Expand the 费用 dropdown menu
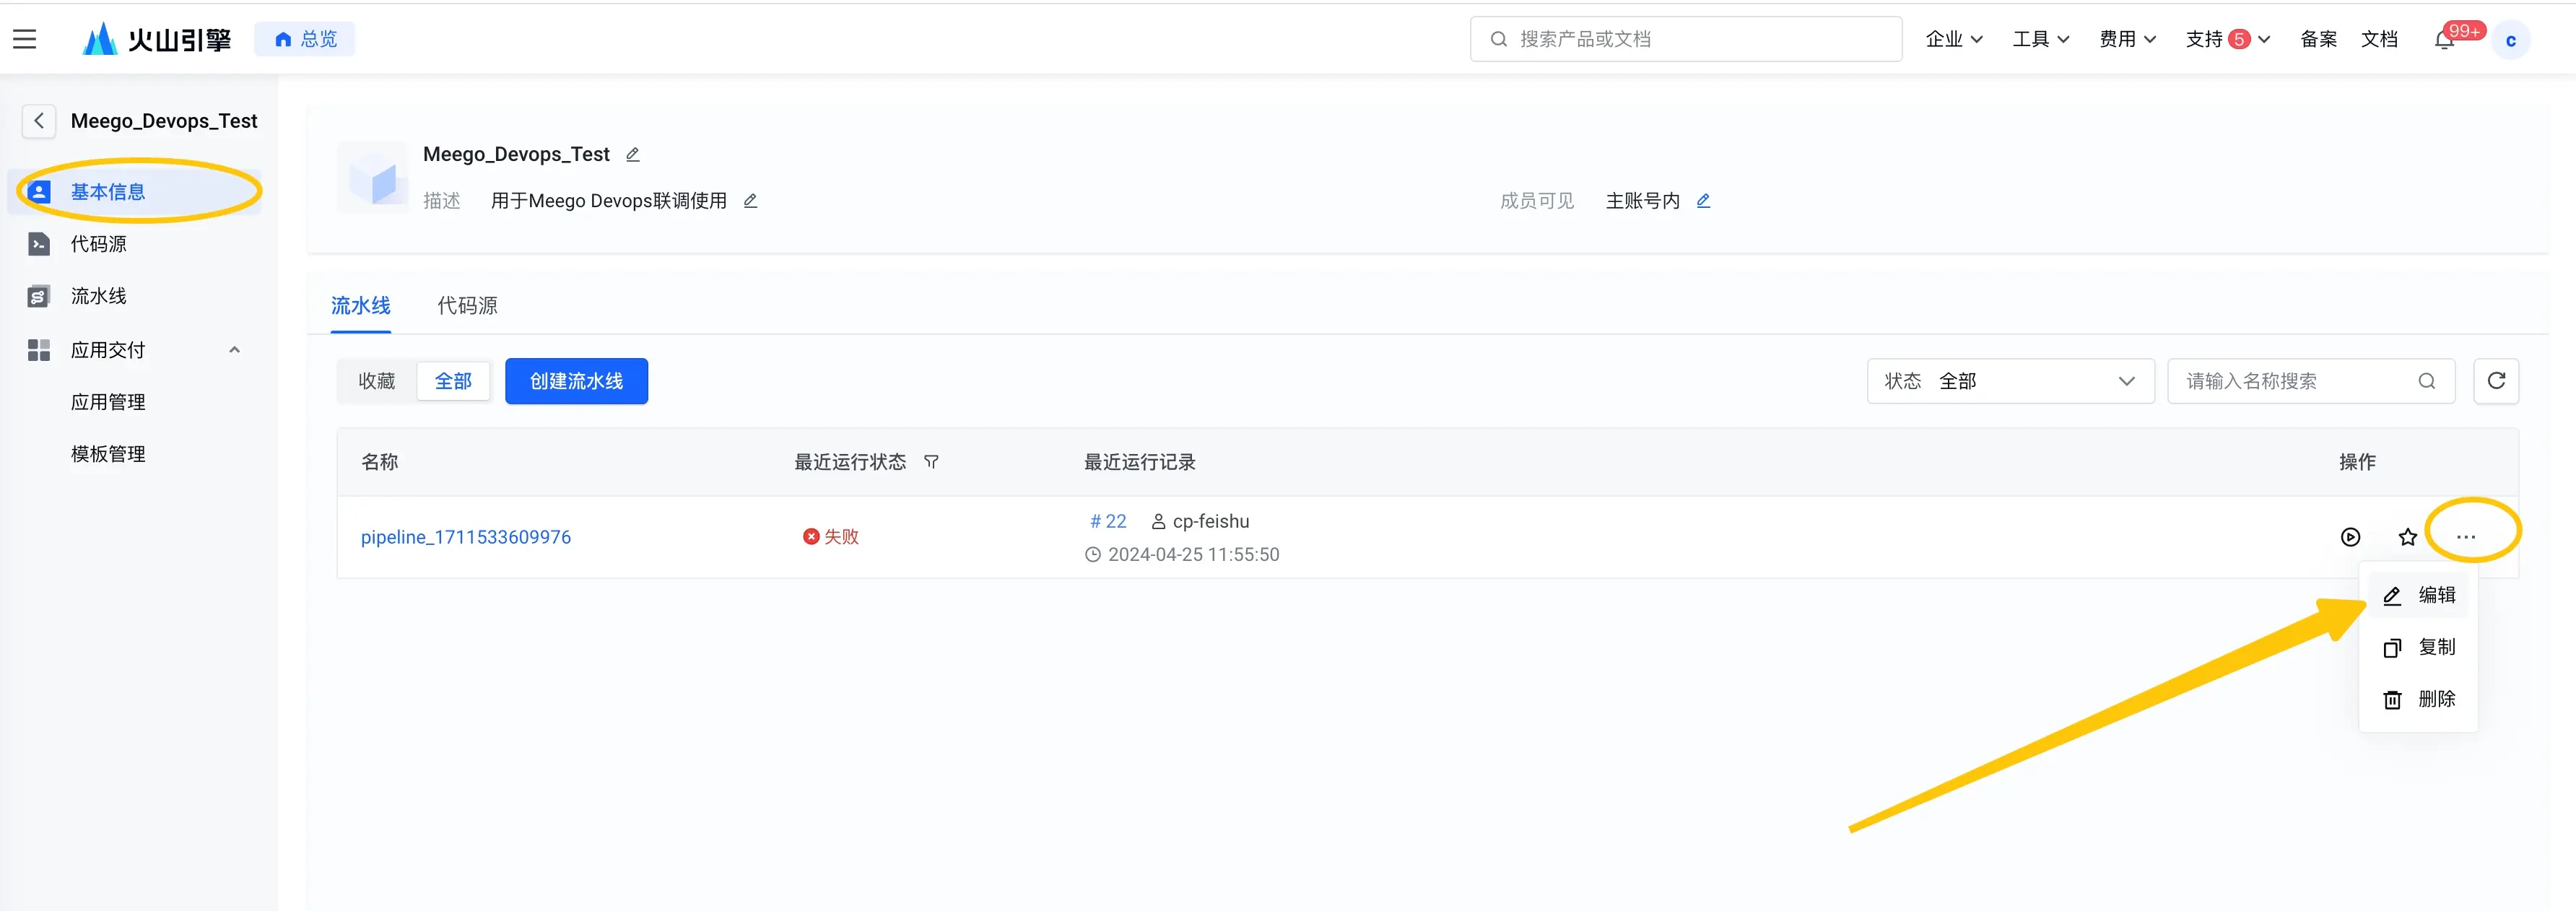2576x911 pixels. point(2127,39)
